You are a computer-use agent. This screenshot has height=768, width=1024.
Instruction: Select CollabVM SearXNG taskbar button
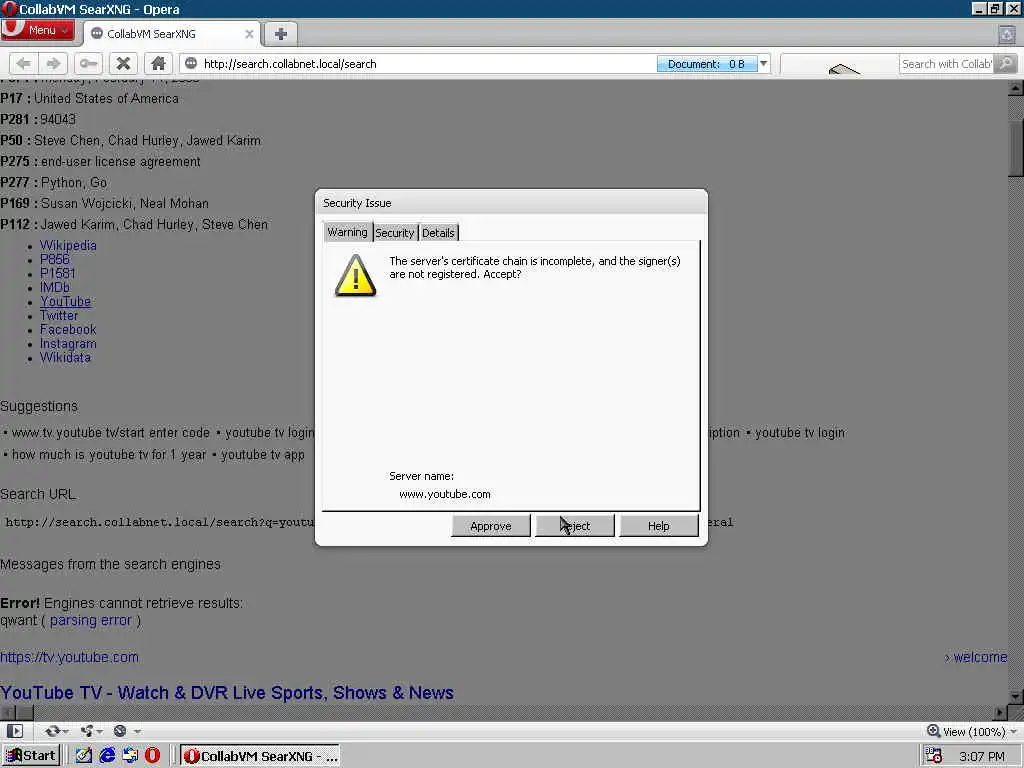(x=260, y=756)
